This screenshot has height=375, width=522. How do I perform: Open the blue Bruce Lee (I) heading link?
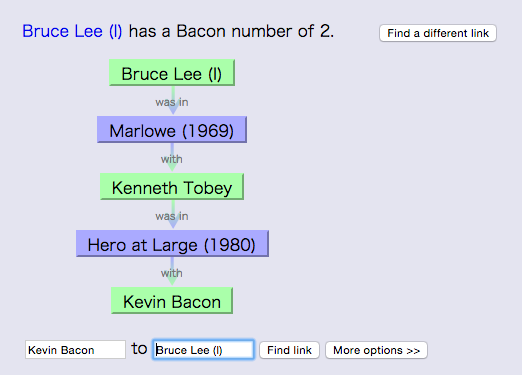tap(72, 31)
